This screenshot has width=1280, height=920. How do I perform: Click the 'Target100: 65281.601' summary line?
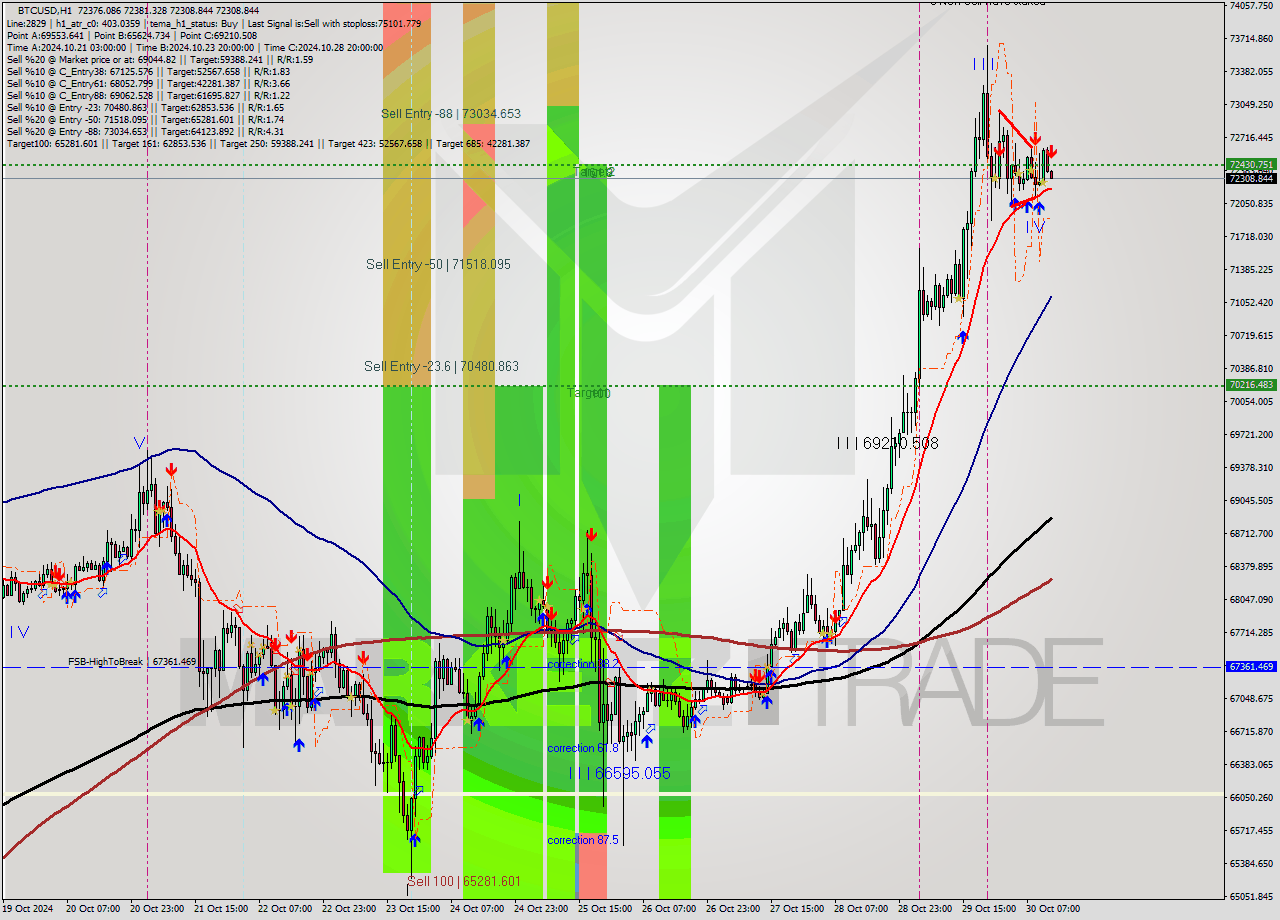tap(268, 144)
